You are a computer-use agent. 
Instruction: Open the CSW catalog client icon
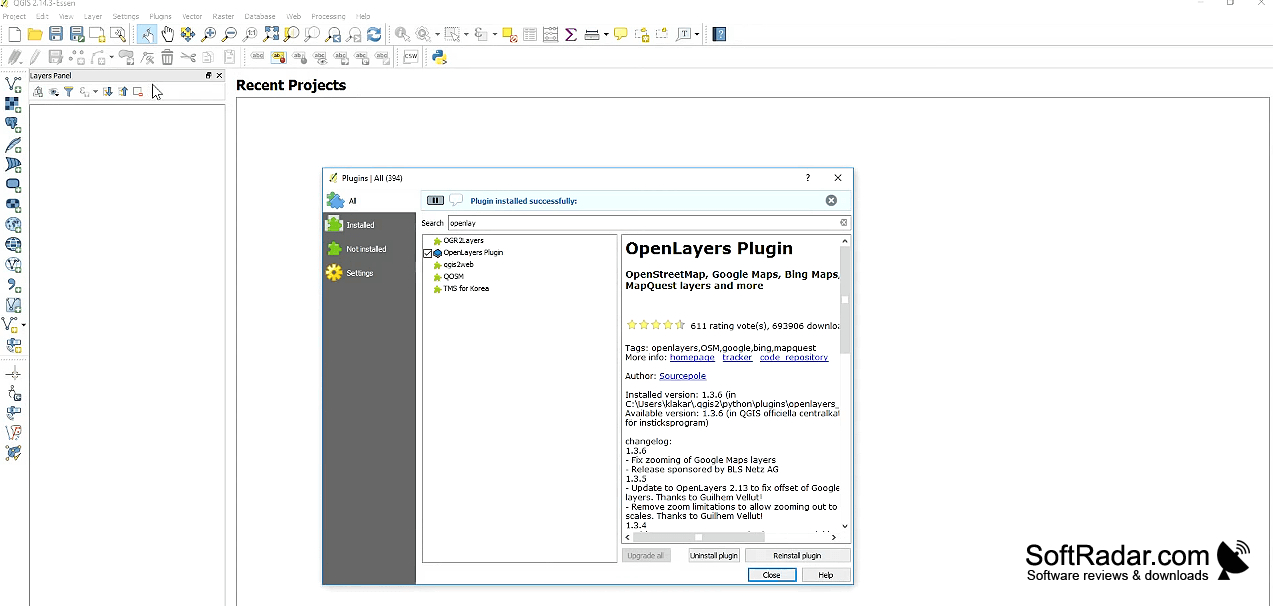[410, 57]
